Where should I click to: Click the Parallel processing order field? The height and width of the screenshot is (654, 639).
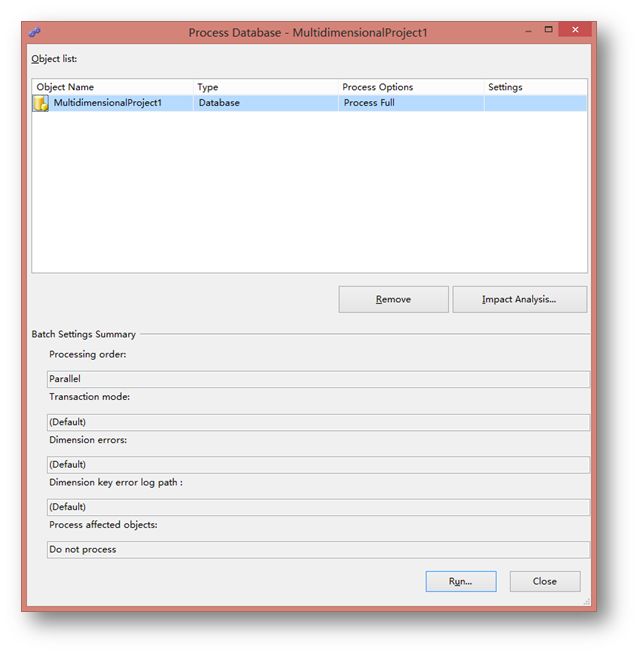click(x=318, y=379)
